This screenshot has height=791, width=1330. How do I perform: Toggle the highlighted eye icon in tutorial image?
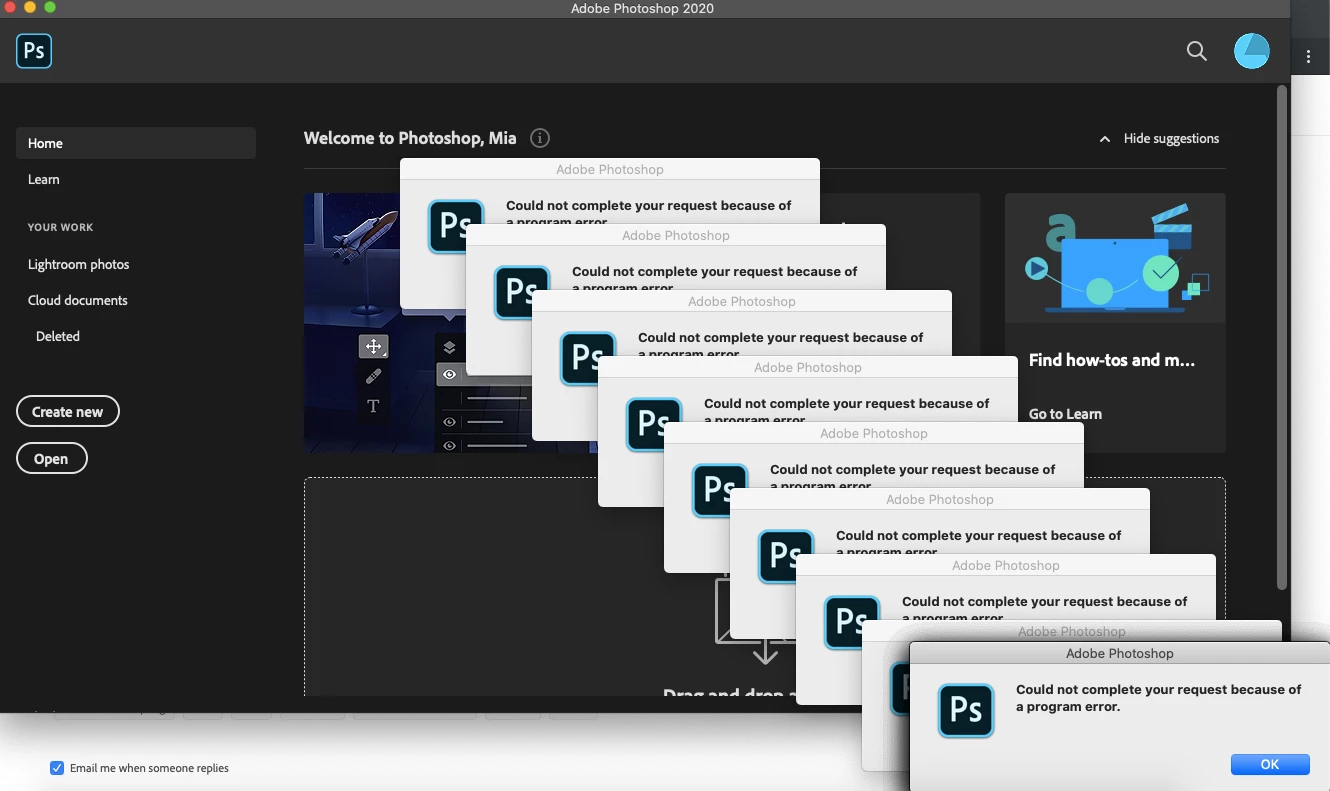pyautogui.click(x=449, y=374)
